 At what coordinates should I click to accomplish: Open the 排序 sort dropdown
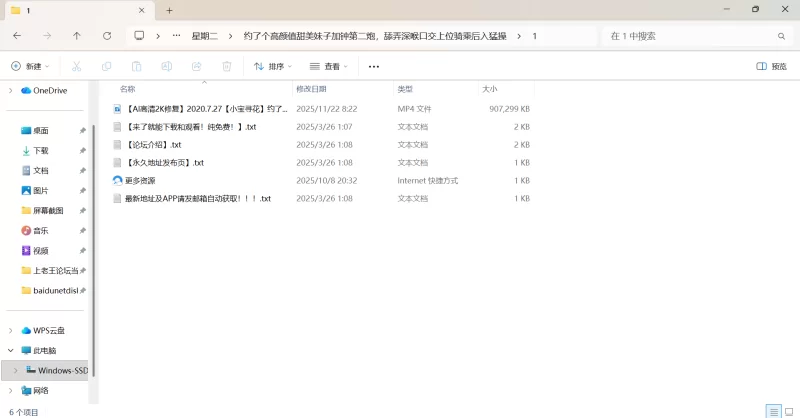click(273, 66)
